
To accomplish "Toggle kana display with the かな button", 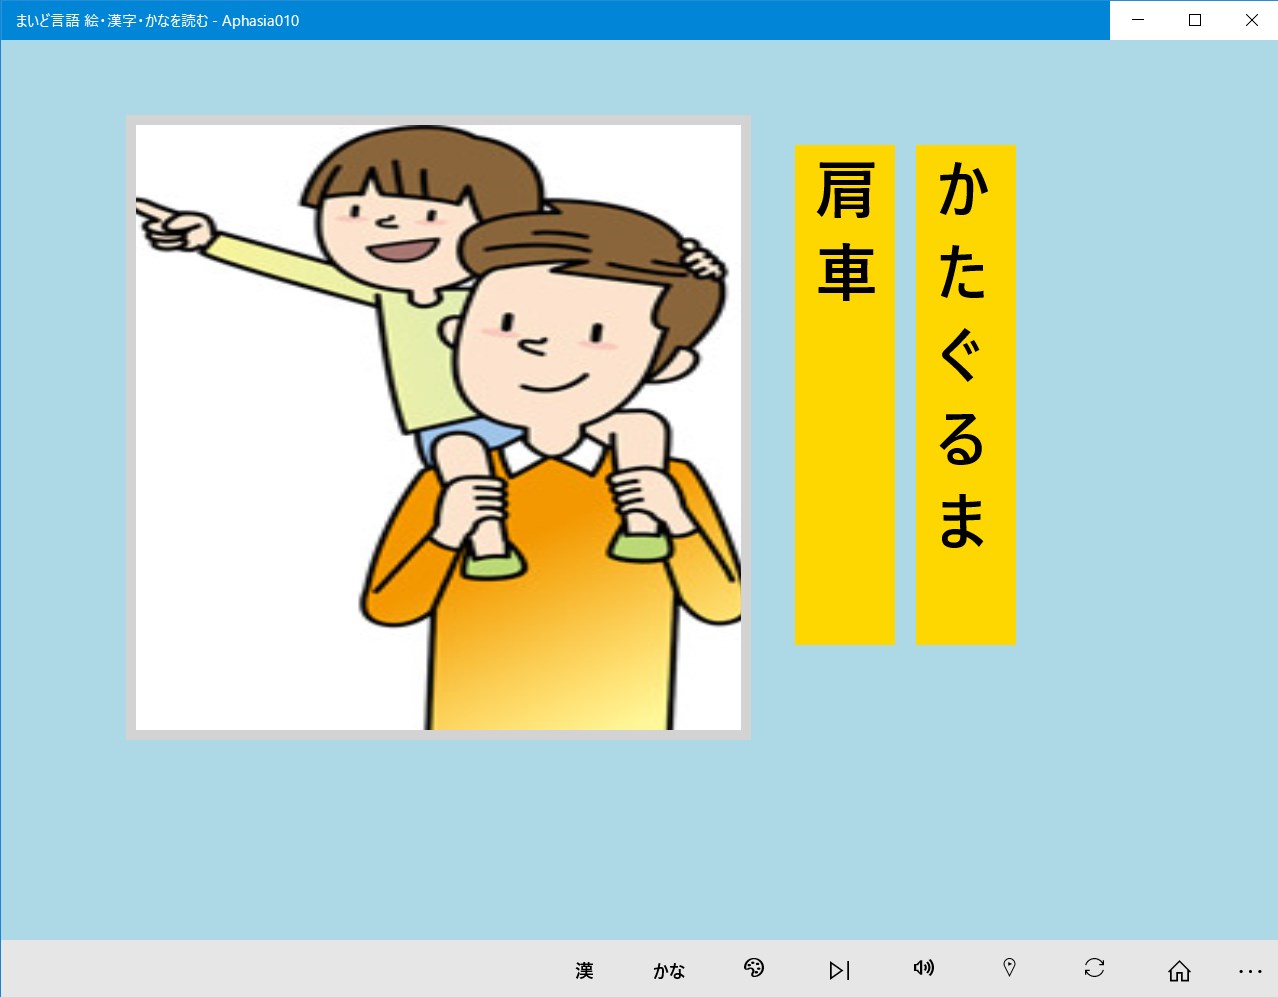I will pos(669,970).
